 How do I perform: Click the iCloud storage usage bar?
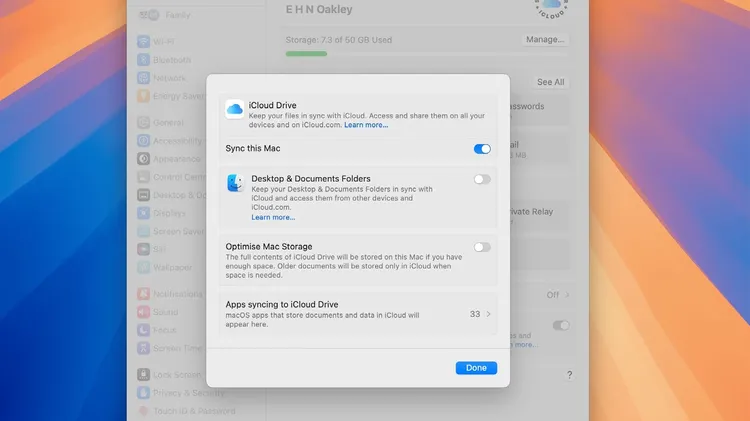(x=426, y=54)
